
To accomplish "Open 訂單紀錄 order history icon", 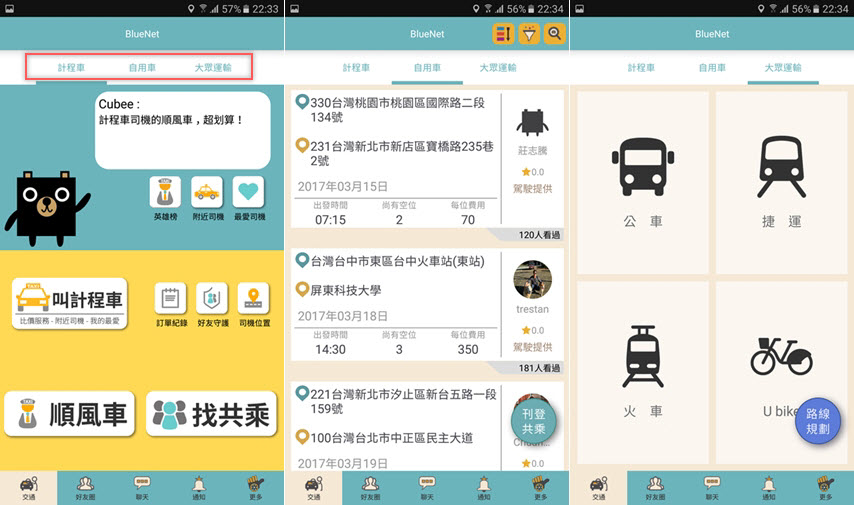I will [170, 298].
